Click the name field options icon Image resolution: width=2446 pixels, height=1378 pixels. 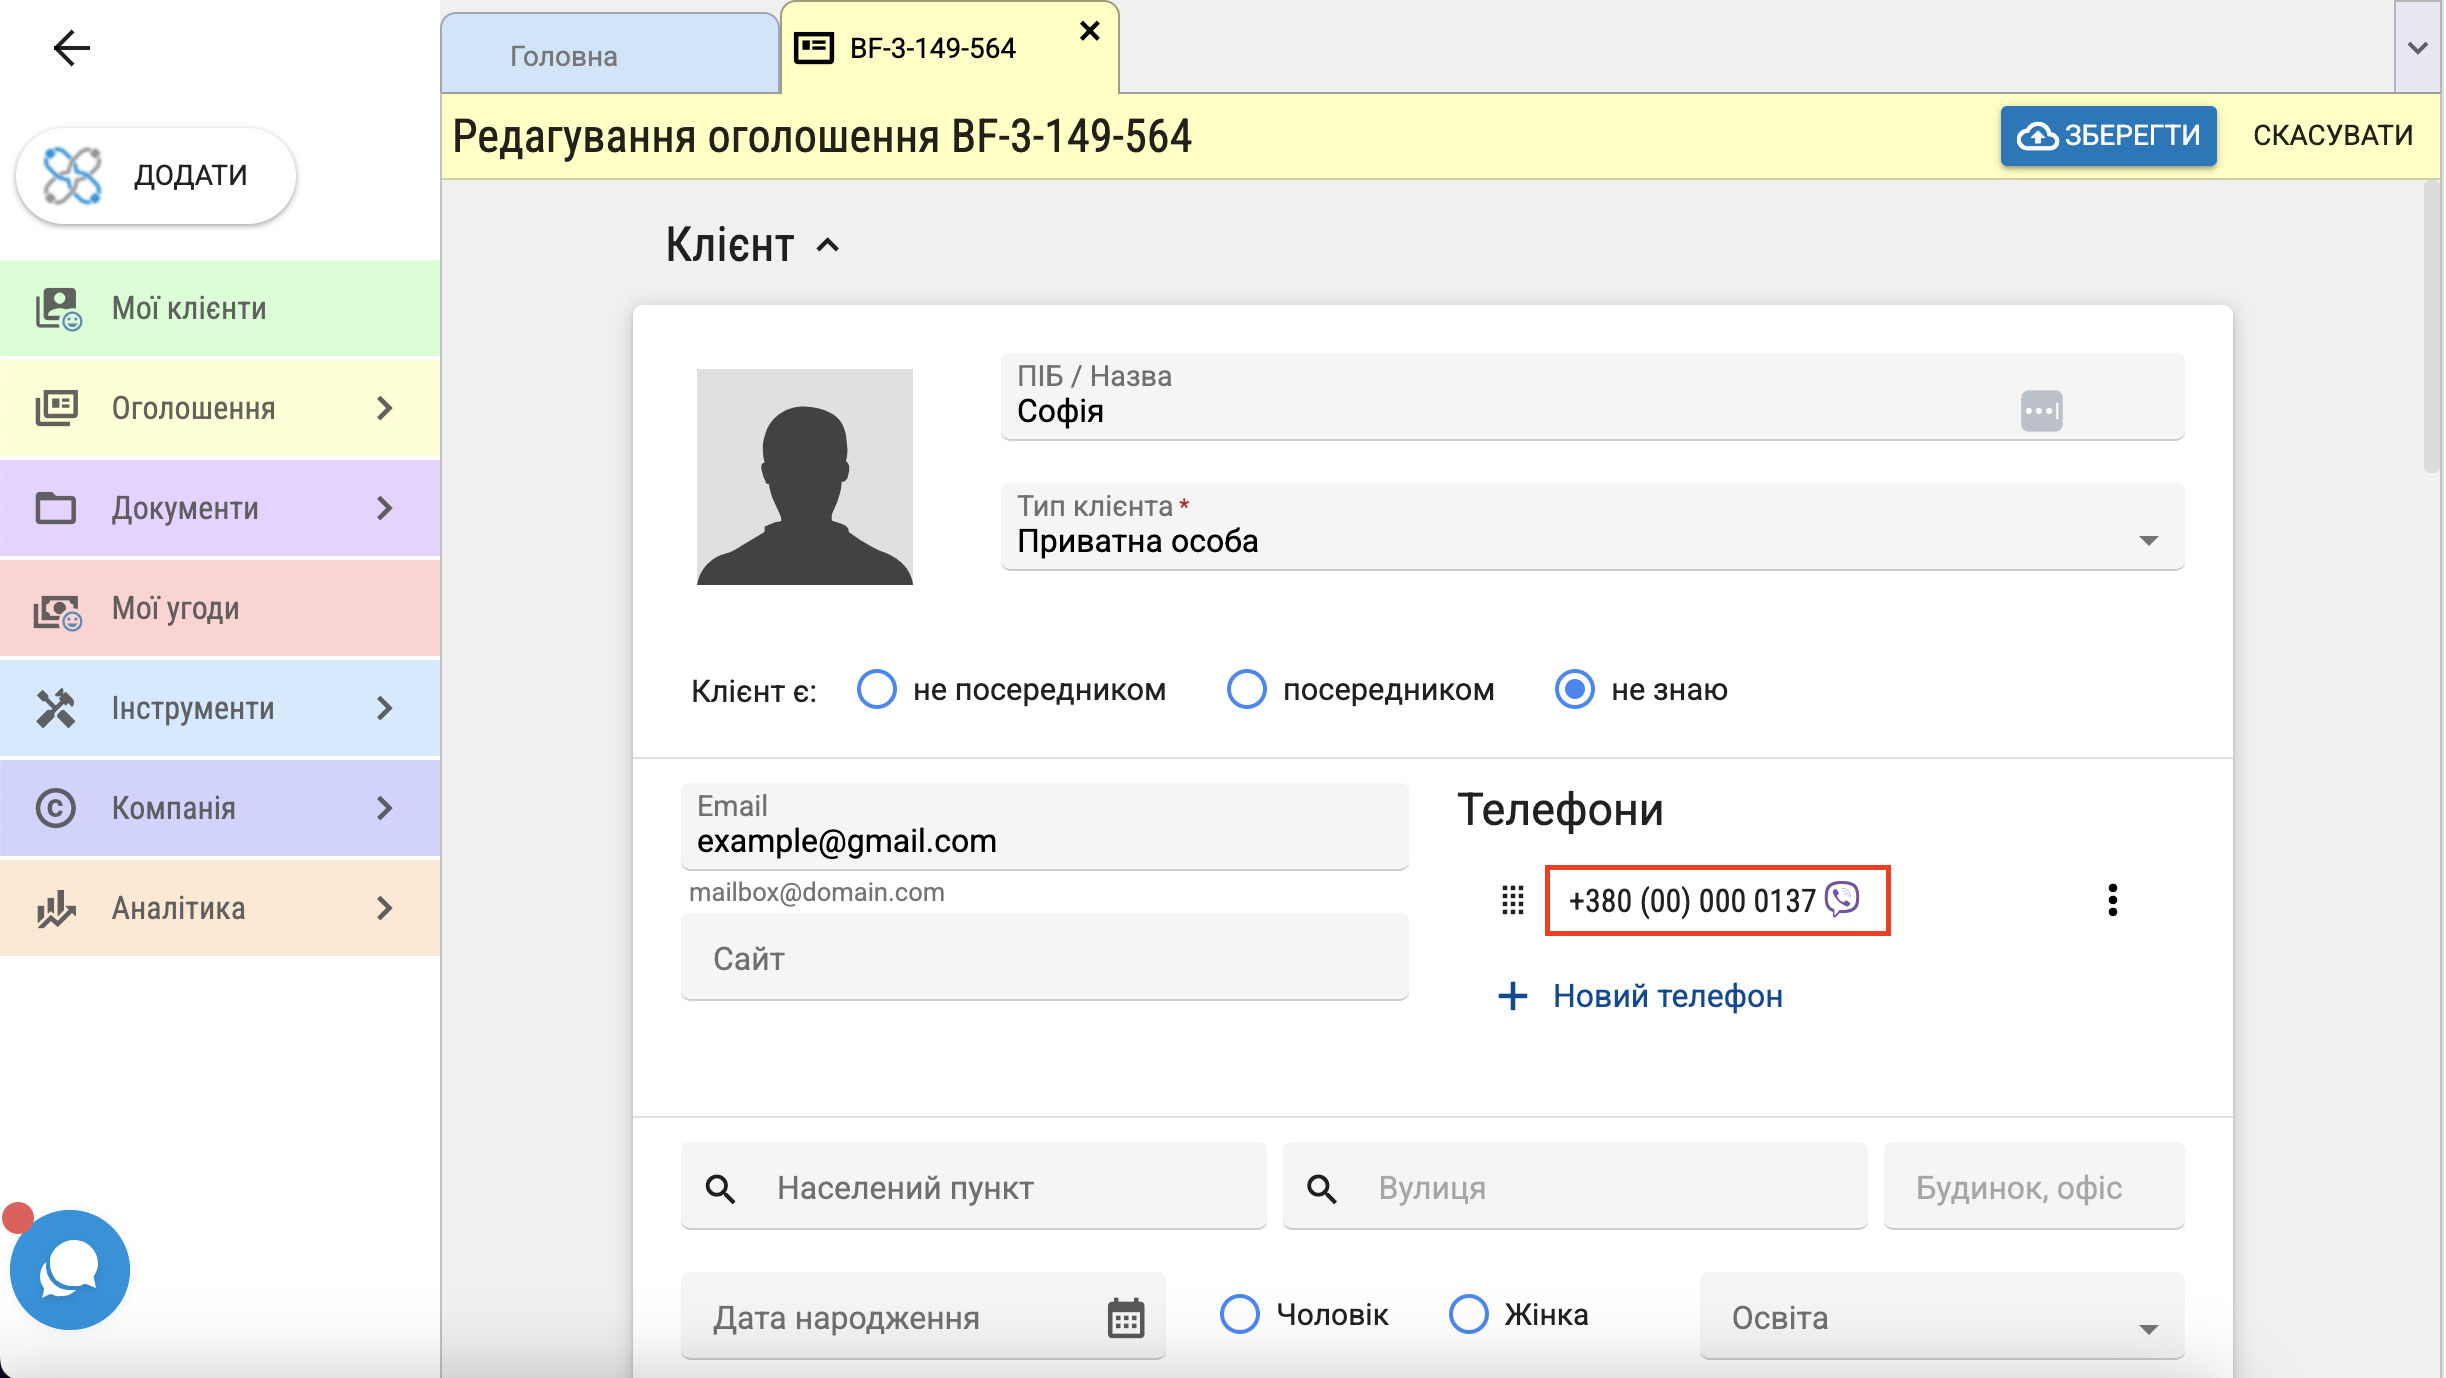tap(2041, 410)
